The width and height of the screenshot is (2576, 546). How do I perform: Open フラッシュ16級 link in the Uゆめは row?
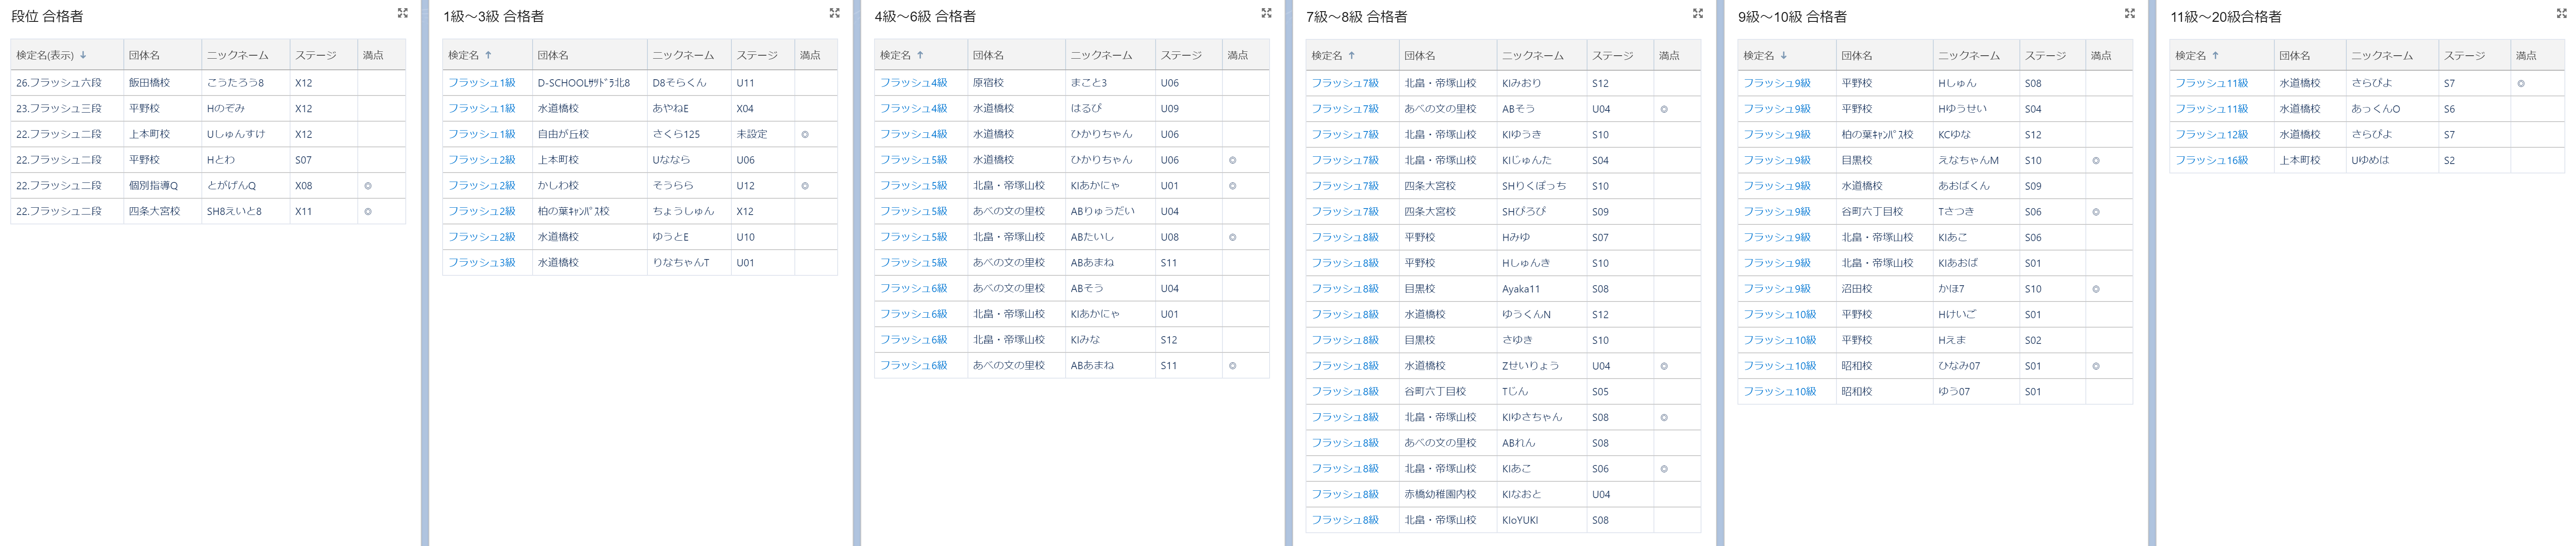pyautogui.click(x=2212, y=160)
